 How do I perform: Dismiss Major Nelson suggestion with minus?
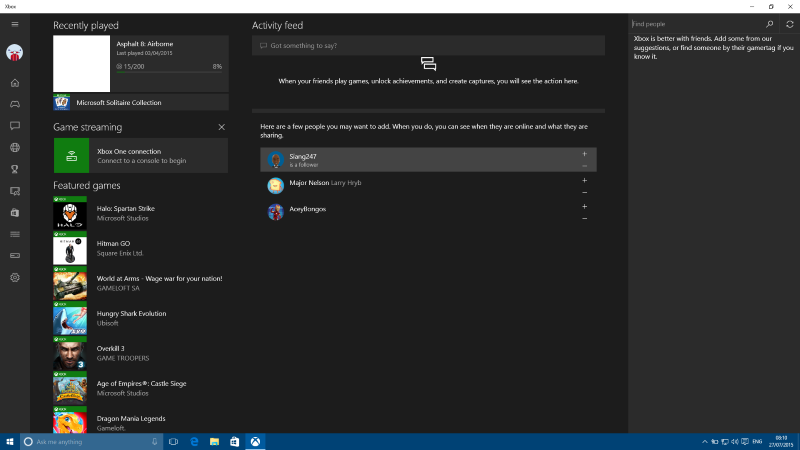click(x=585, y=192)
